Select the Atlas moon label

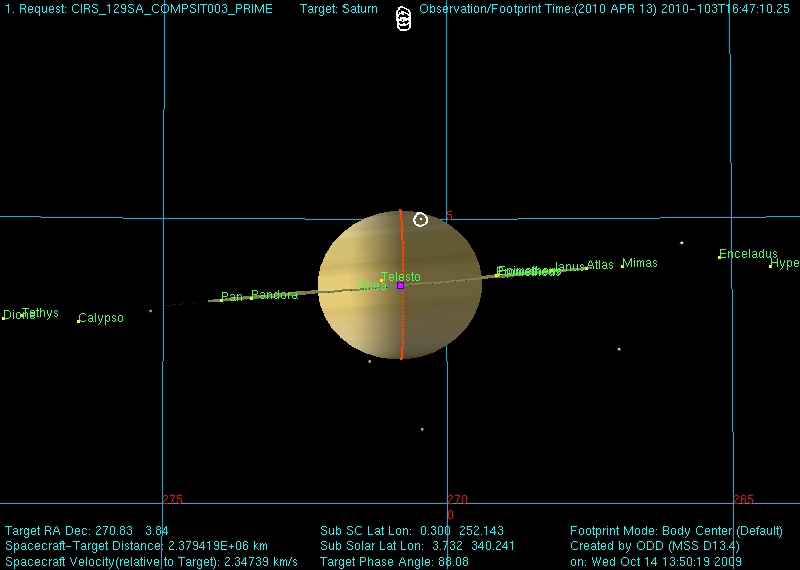(x=600, y=265)
